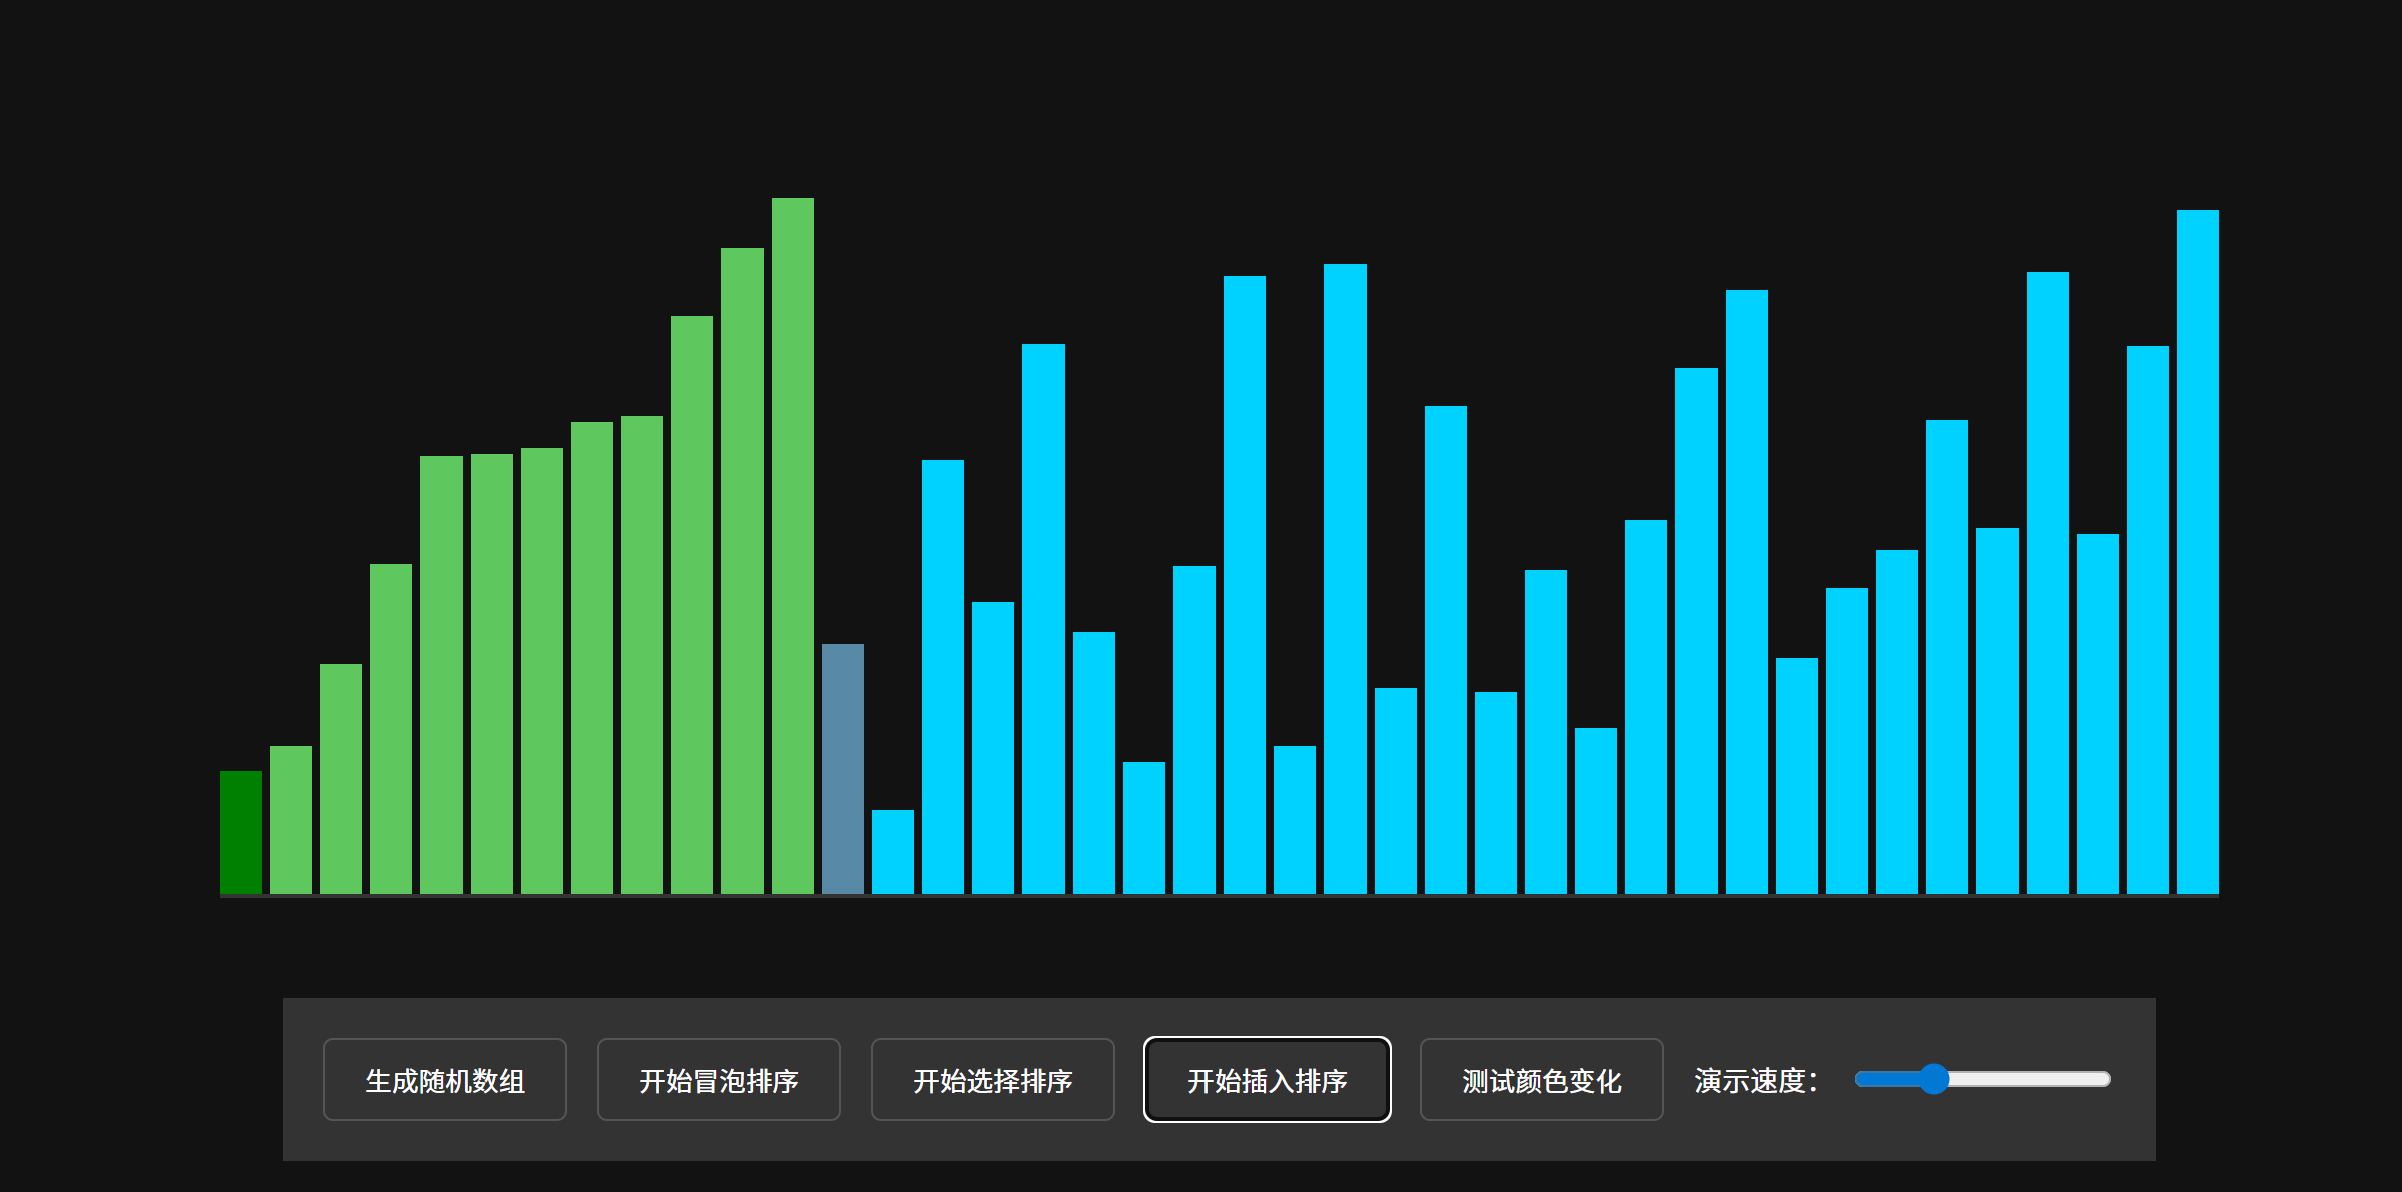The image size is (2402, 1192).
Task: Click the second light green bar from left
Action: point(291,819)
